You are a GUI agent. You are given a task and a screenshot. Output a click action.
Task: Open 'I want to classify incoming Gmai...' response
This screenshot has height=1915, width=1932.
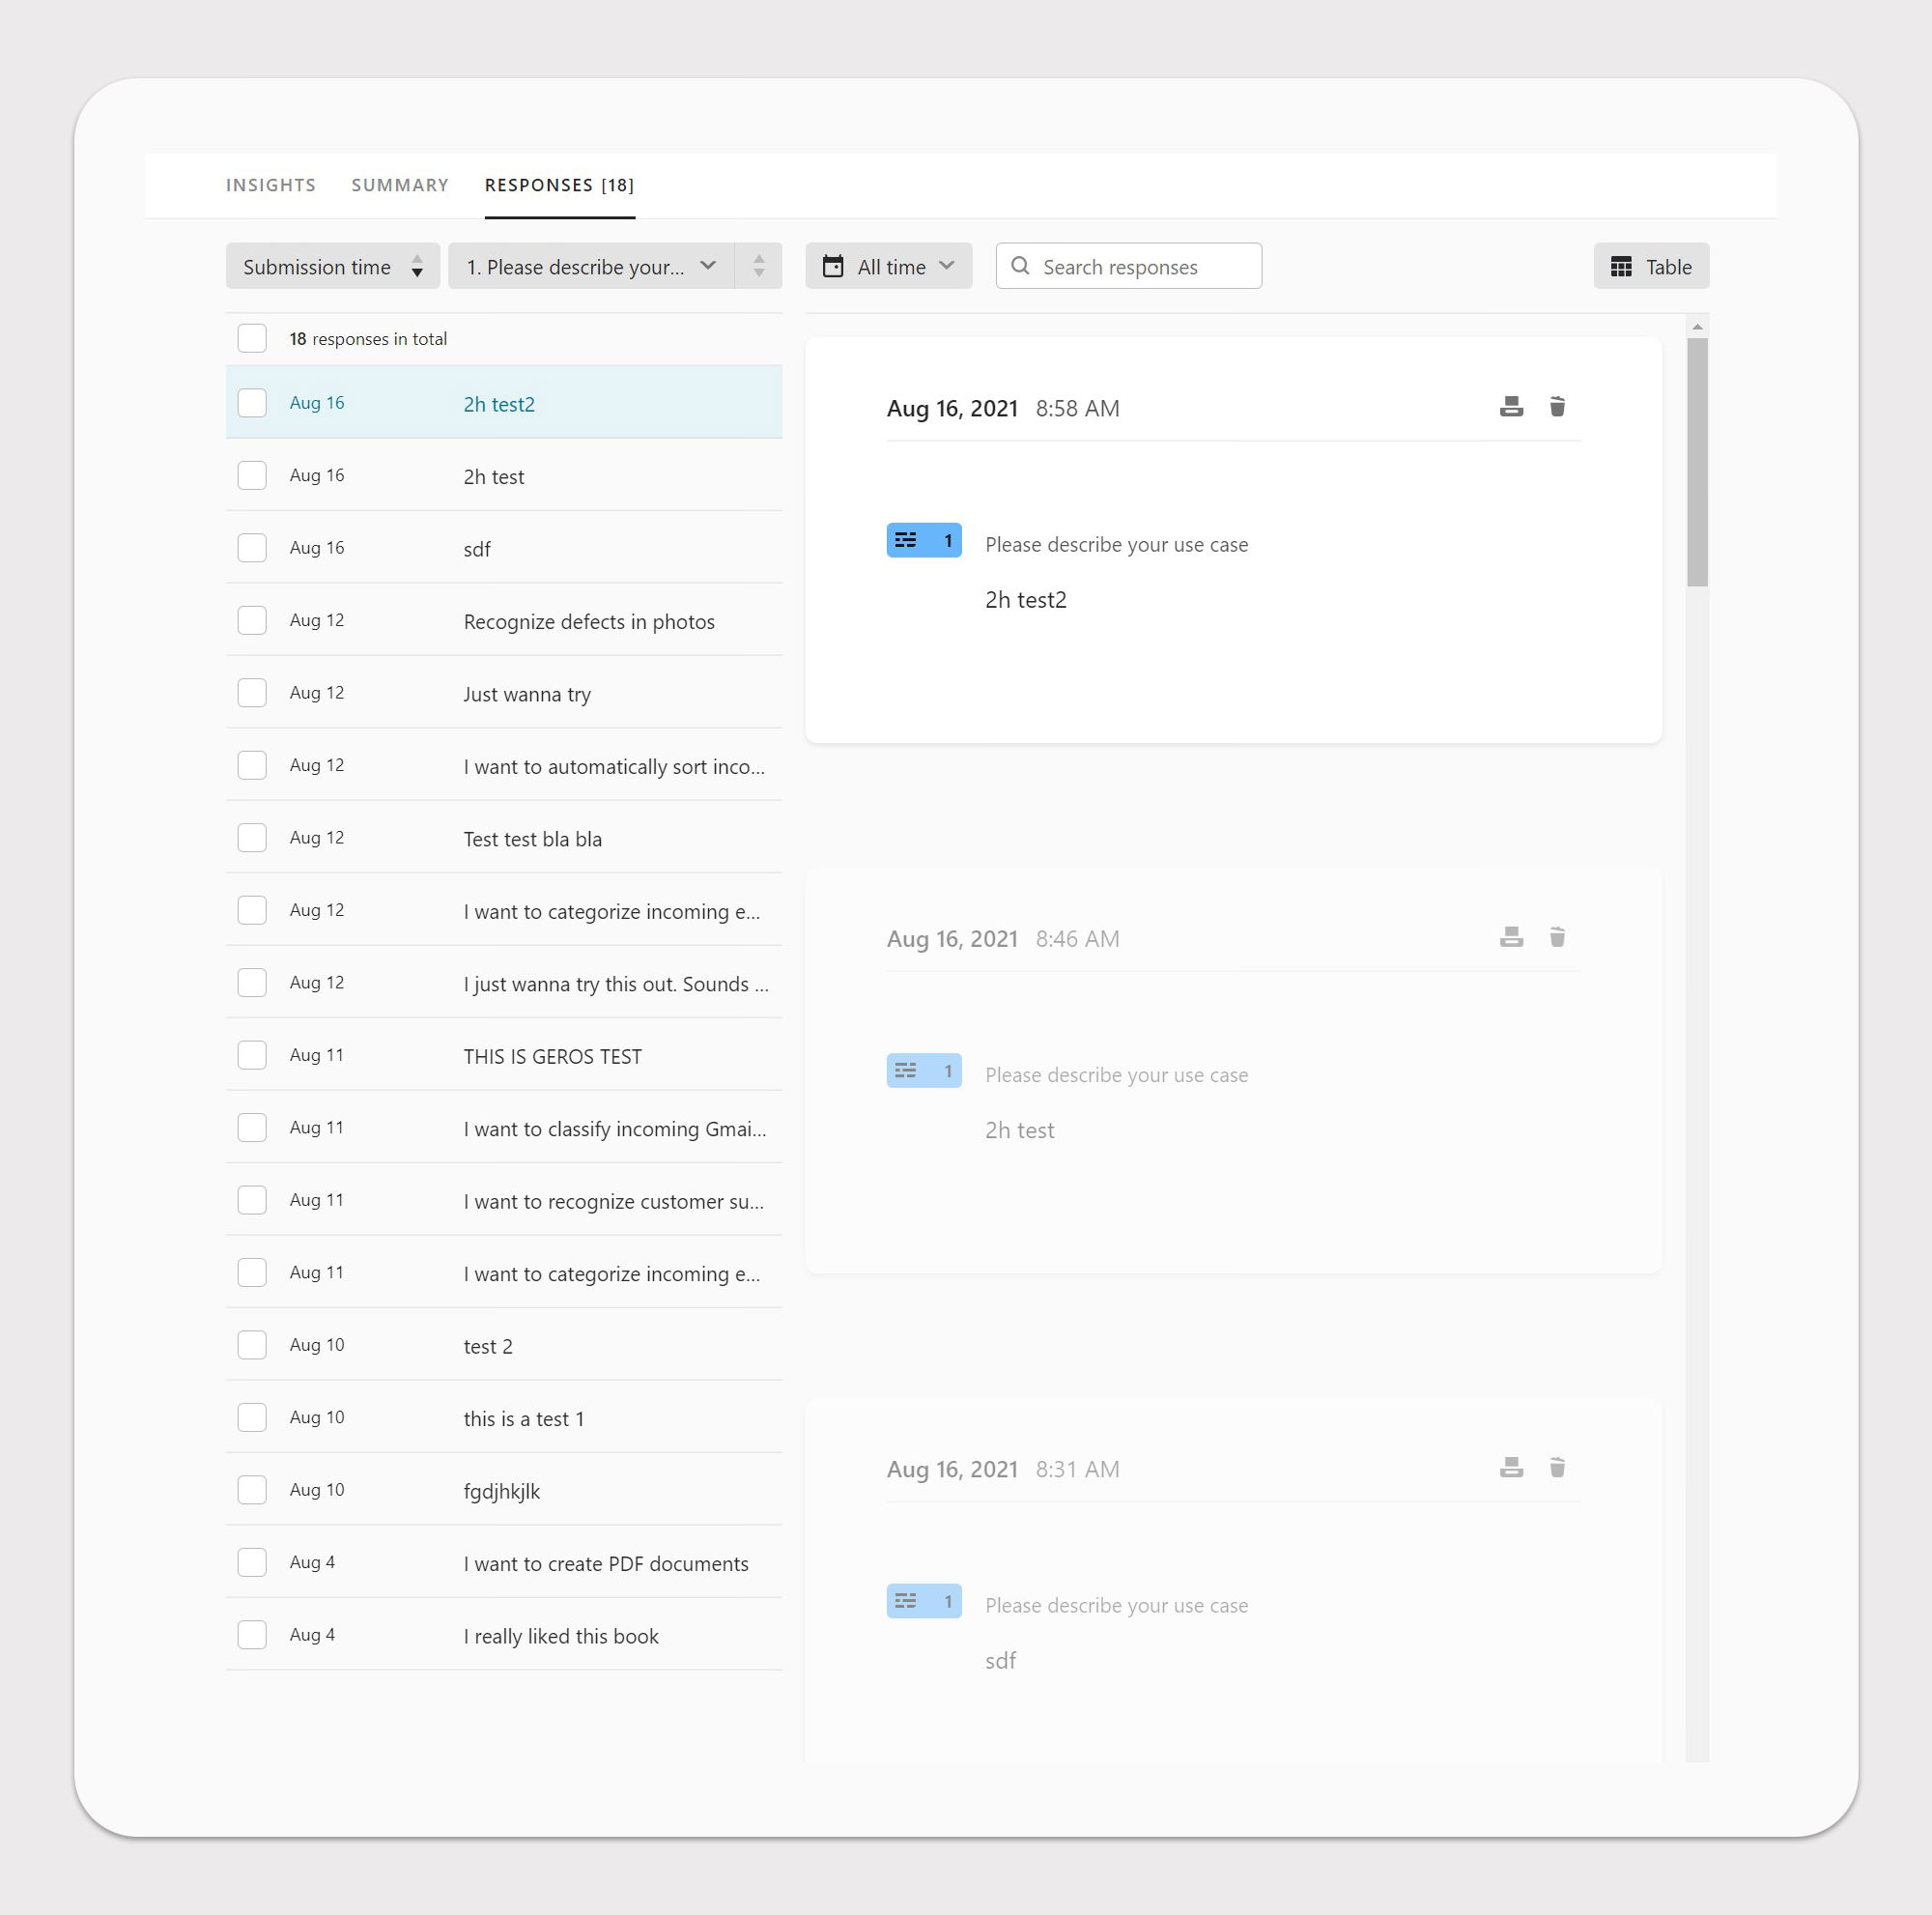point(504,1128)
